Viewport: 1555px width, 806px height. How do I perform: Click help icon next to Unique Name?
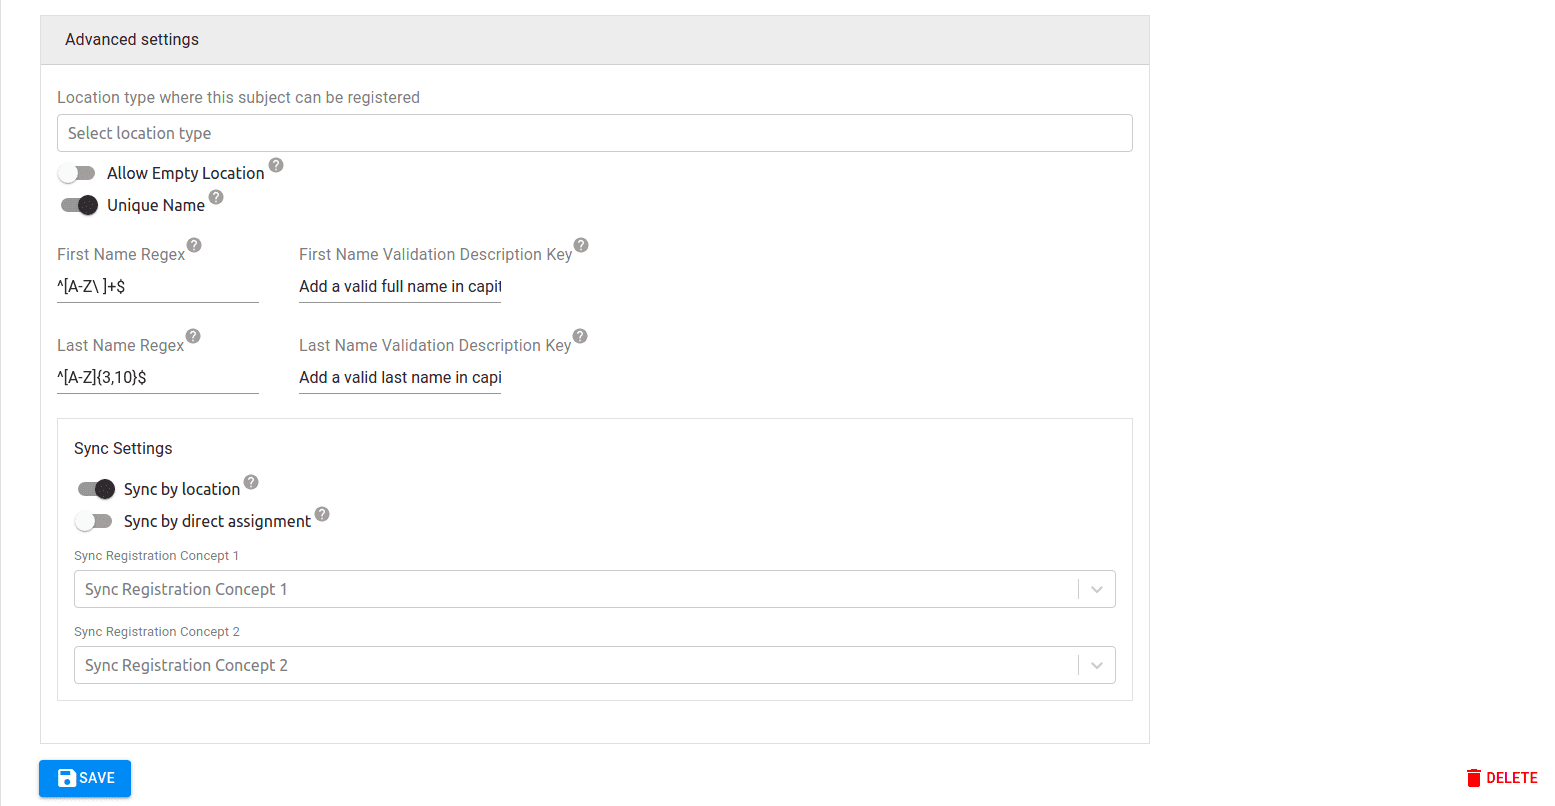click(x=216, y=197)
